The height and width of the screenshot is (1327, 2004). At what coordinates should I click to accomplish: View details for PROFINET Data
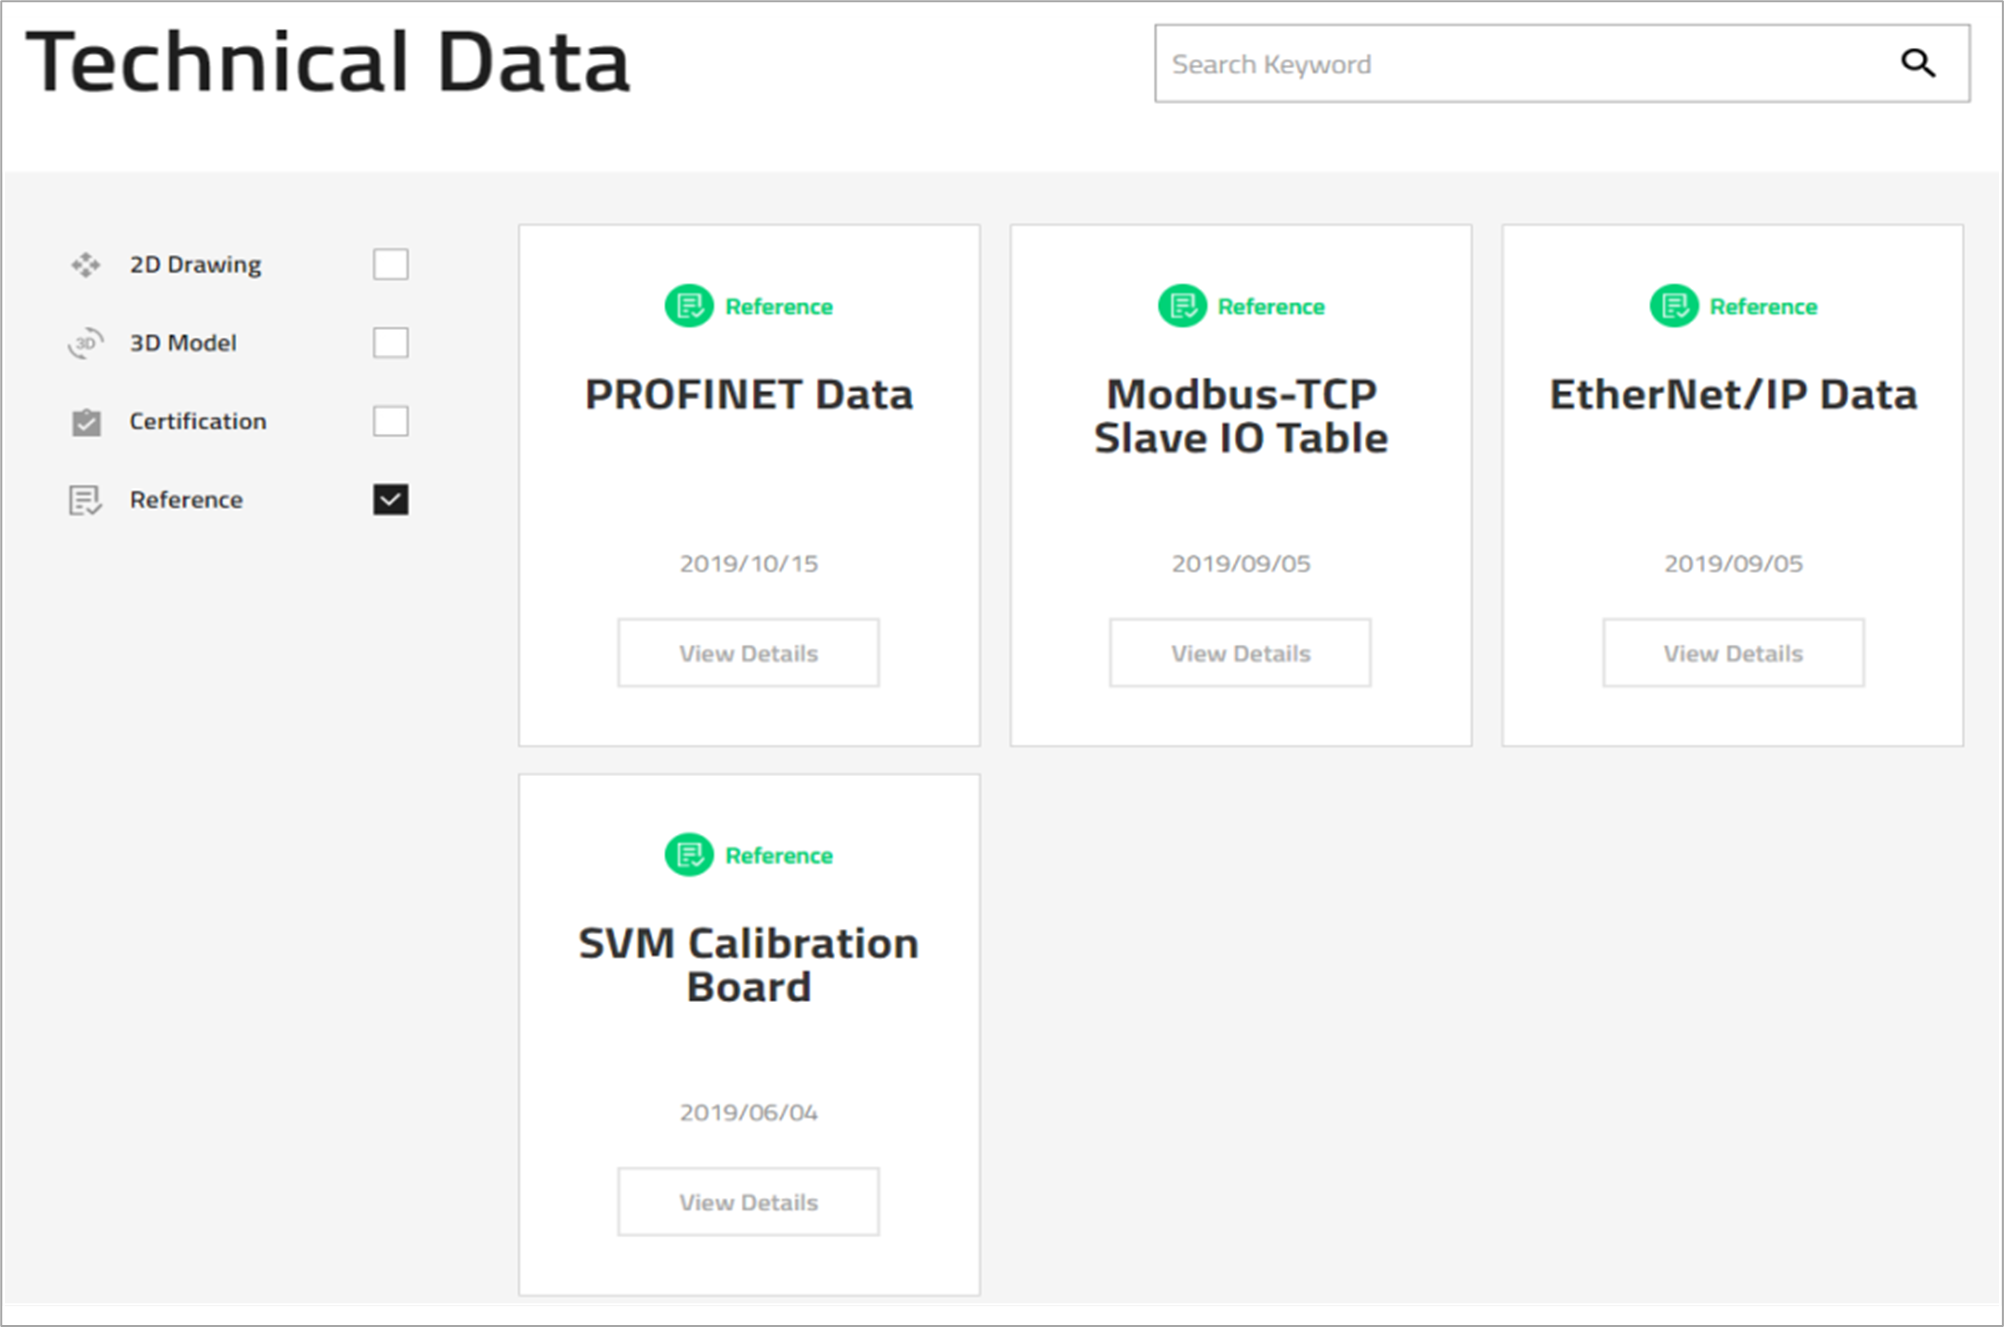coord(748,653)
